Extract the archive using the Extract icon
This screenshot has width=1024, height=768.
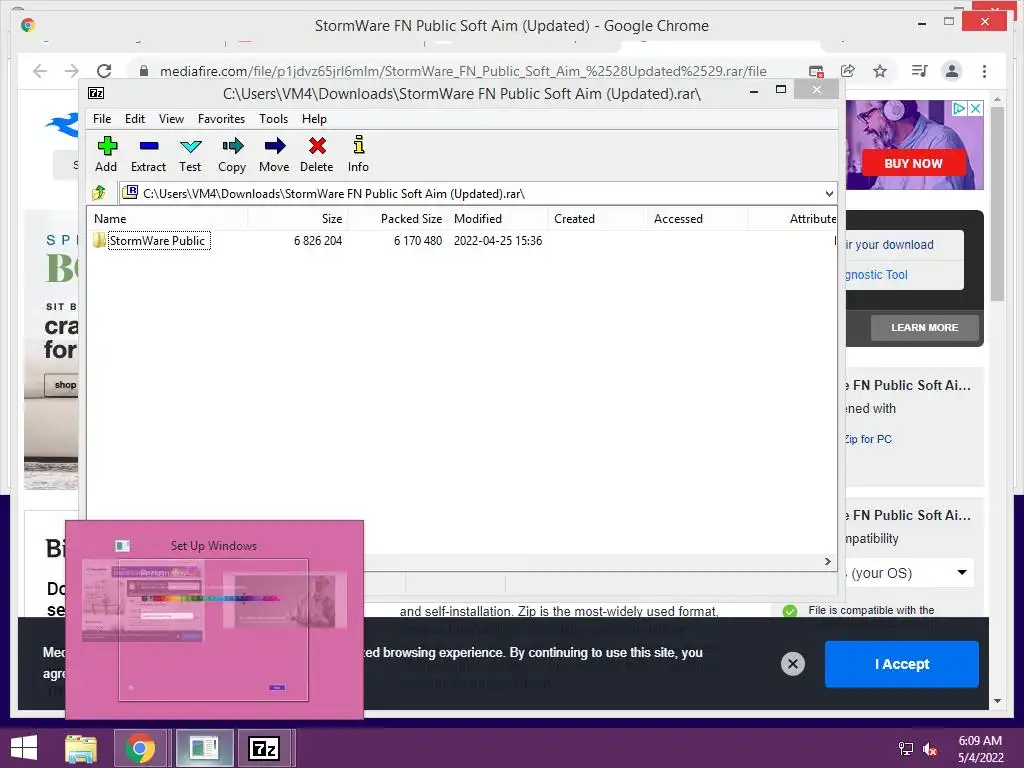[x=148, y=154]
